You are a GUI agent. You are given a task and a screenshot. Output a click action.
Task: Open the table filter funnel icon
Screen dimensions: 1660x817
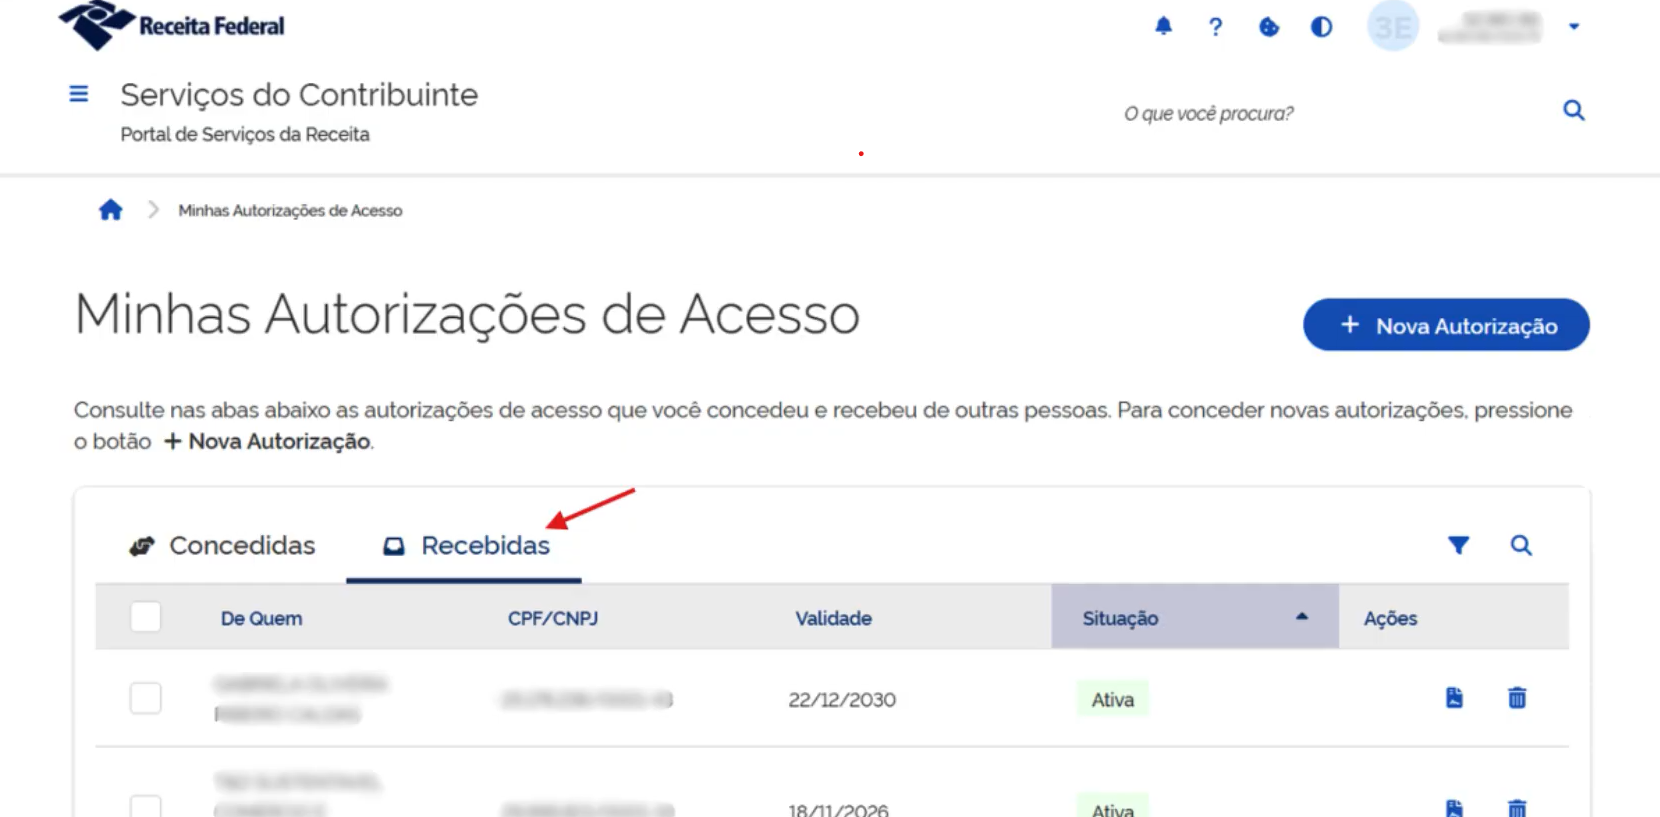tap(1458, 545)
